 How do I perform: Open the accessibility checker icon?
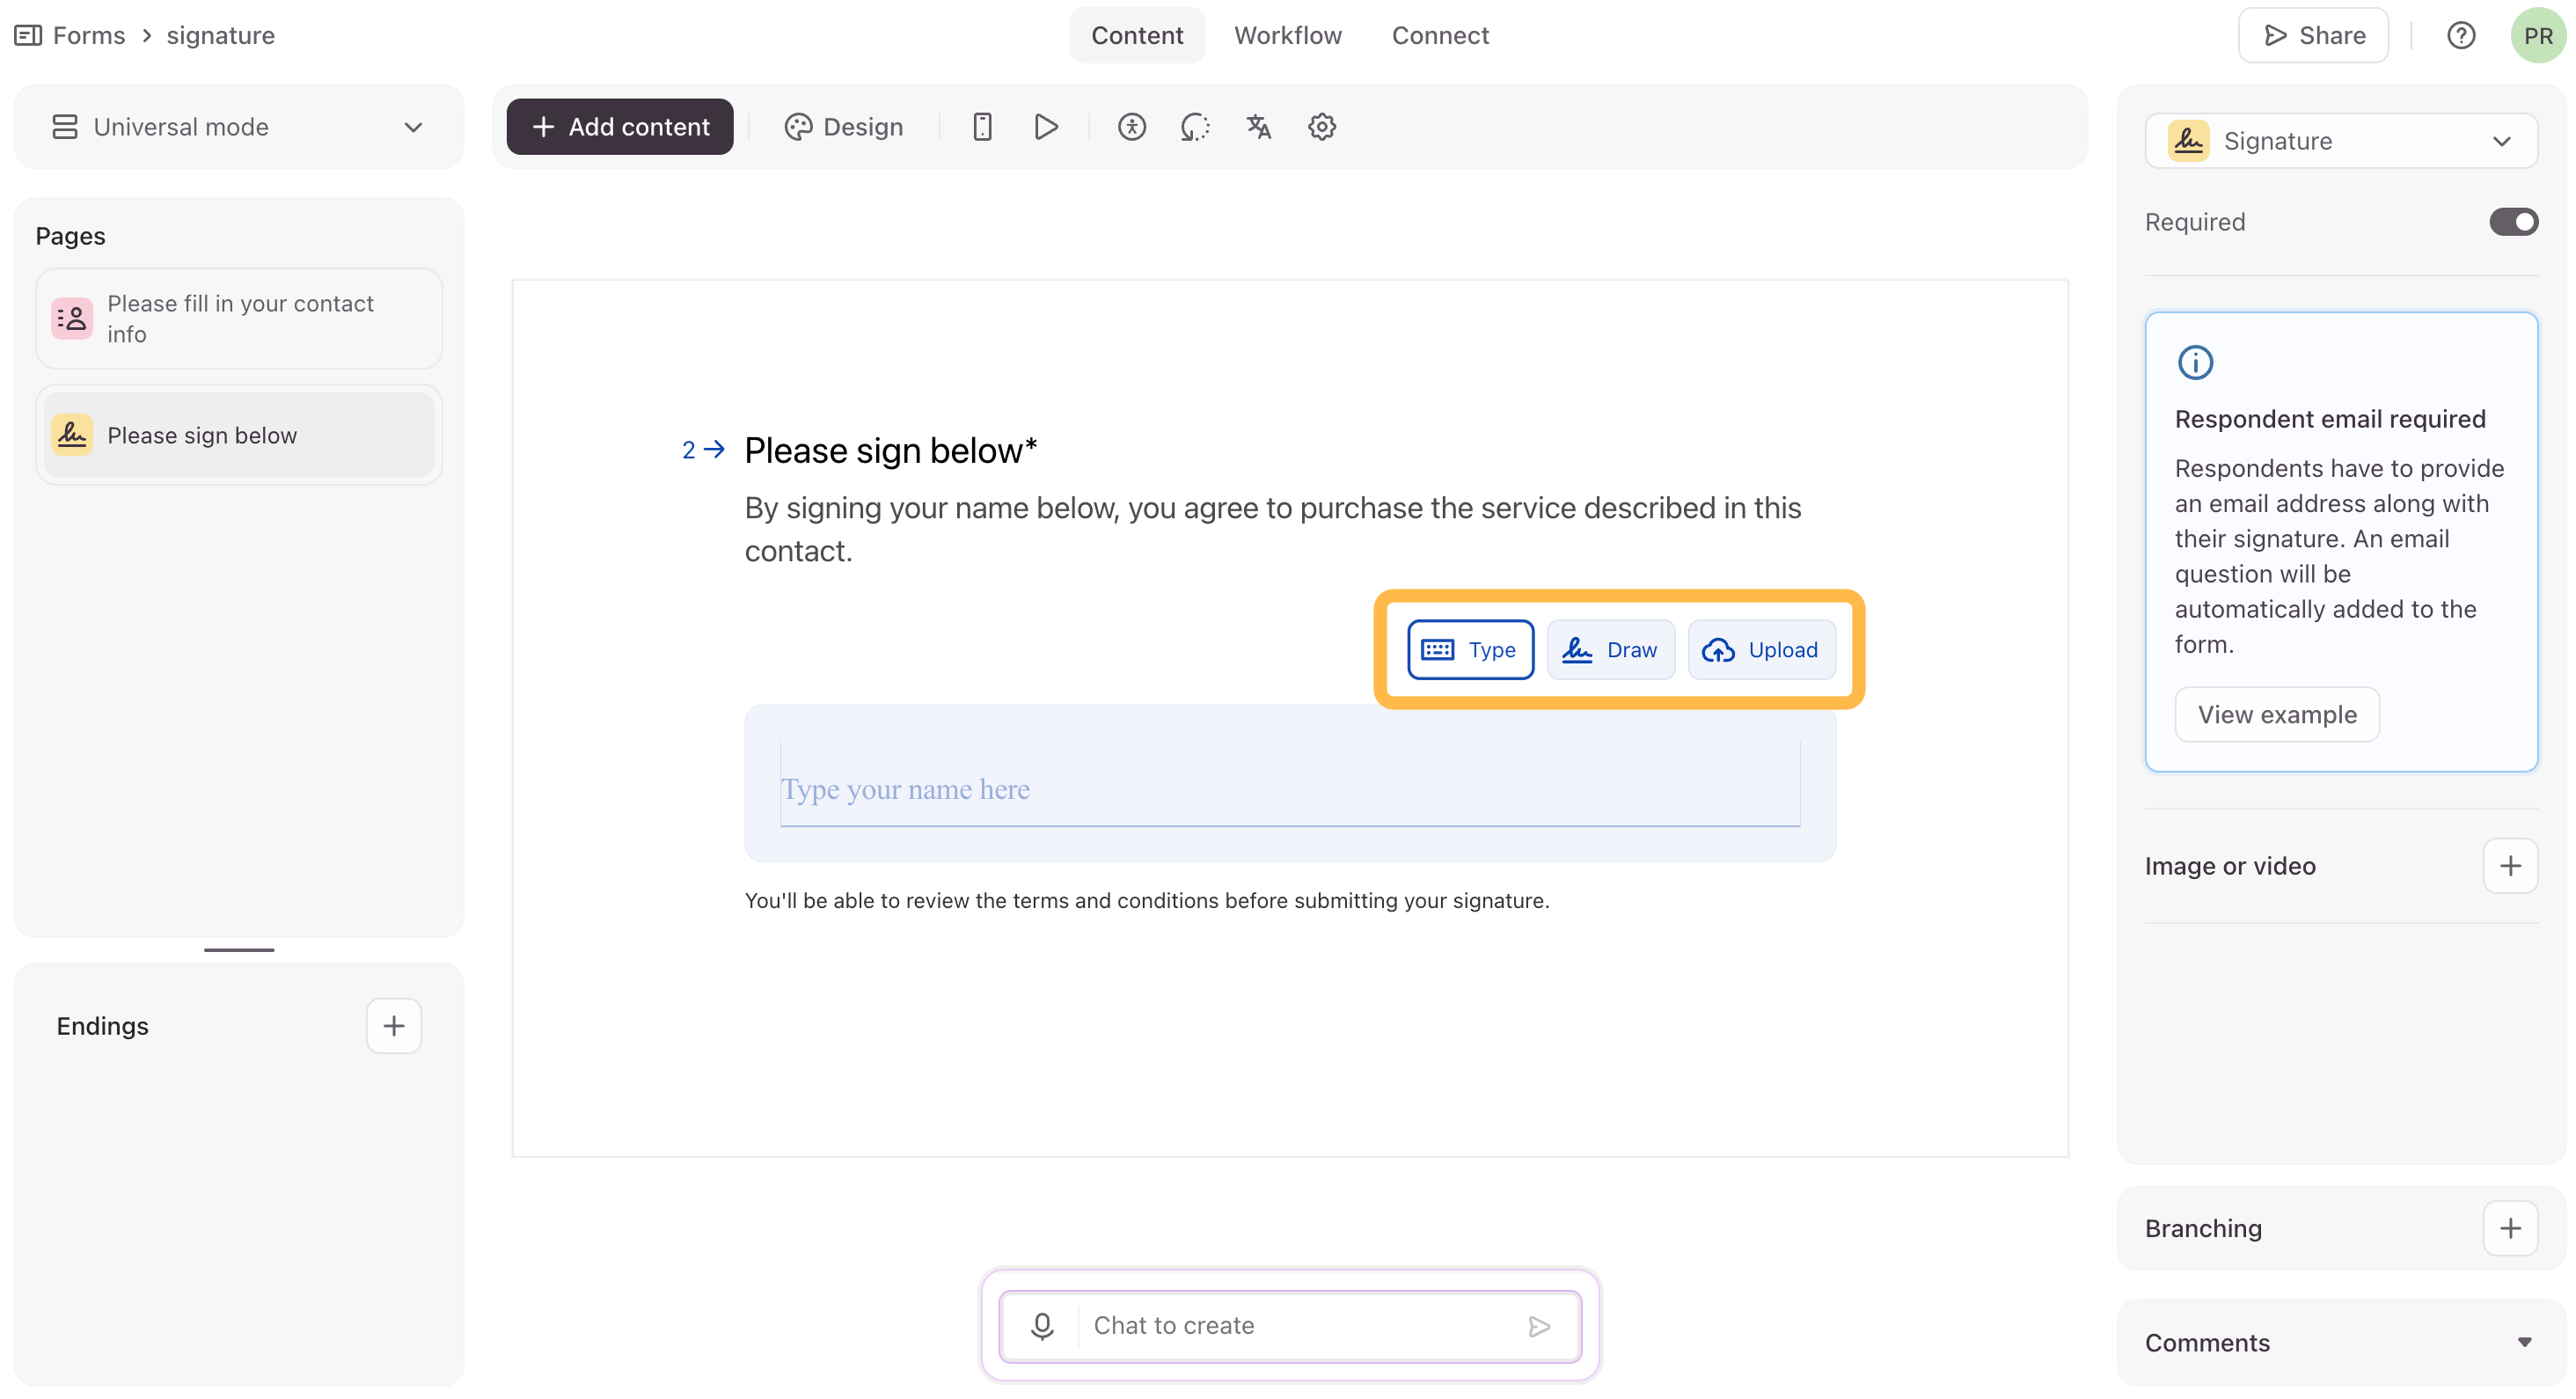1131,127
